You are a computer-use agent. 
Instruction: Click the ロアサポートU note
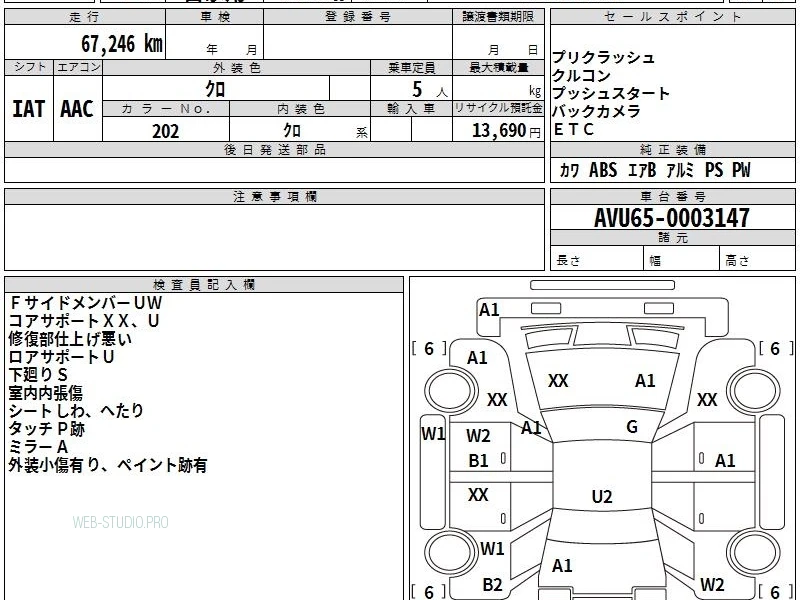[x=61, y=357]
